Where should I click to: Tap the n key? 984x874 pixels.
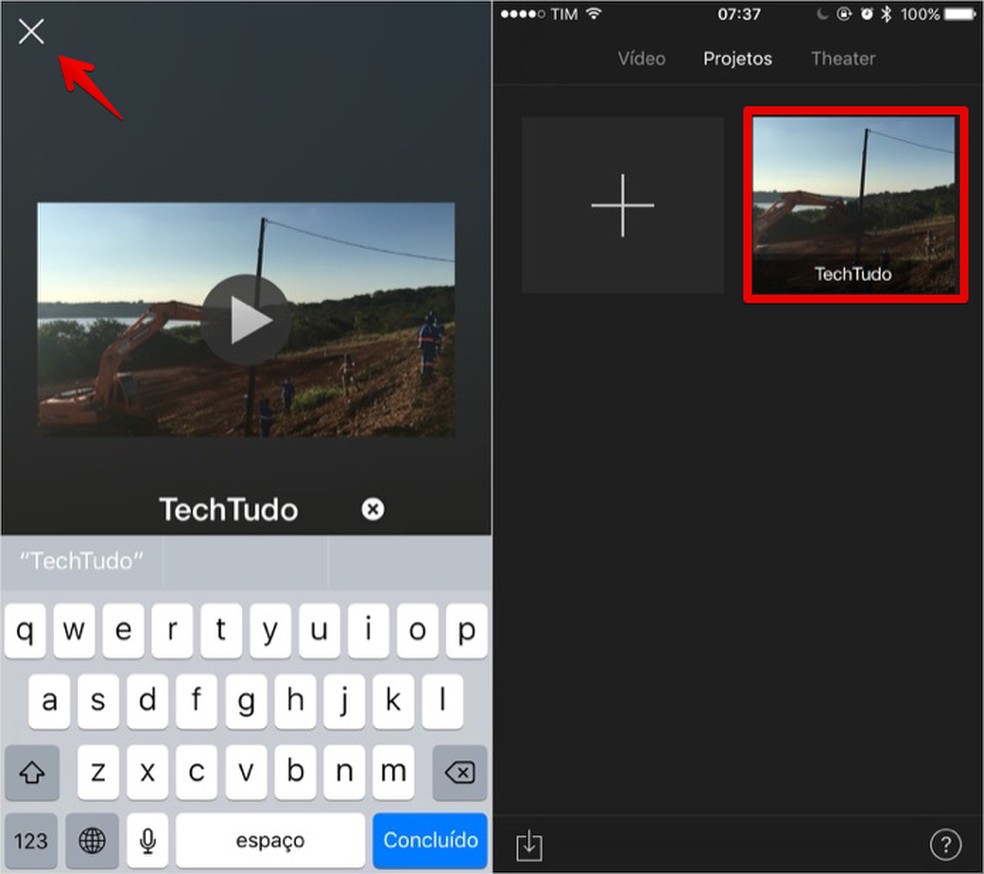344,772
